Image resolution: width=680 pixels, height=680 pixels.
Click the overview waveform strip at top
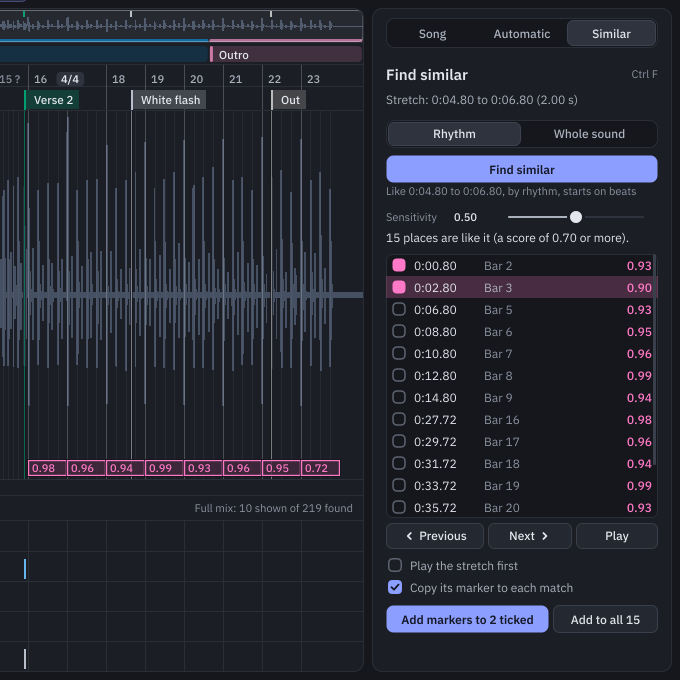pyautogui.click(x=181, y=25)
